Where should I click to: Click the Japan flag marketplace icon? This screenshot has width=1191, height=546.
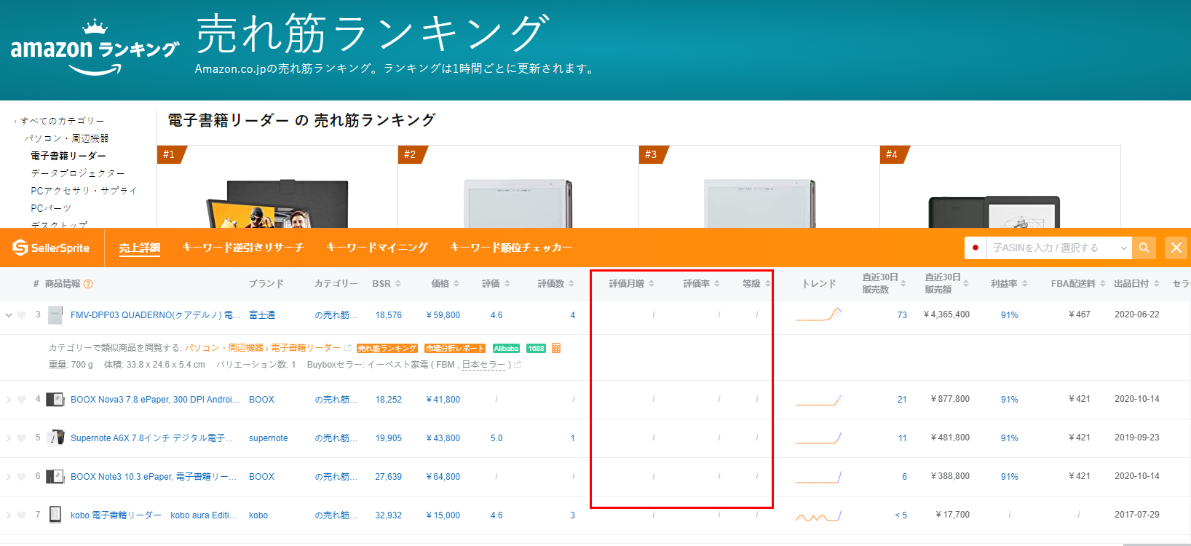point(975,248)
